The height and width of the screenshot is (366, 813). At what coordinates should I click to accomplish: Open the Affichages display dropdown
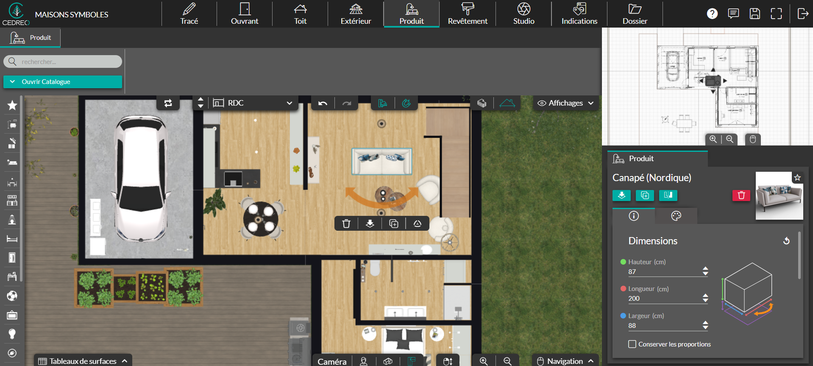[x=566, y=103]
